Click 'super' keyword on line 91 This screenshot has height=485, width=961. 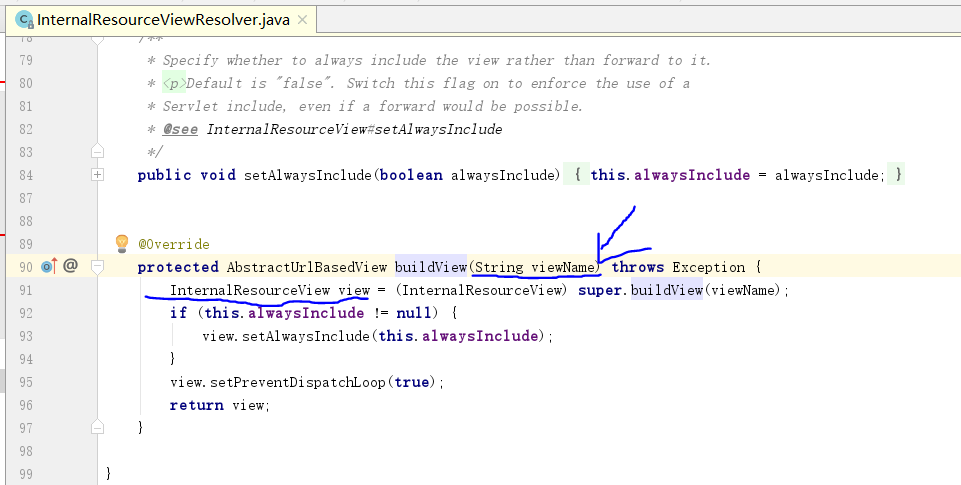[601, 290]
